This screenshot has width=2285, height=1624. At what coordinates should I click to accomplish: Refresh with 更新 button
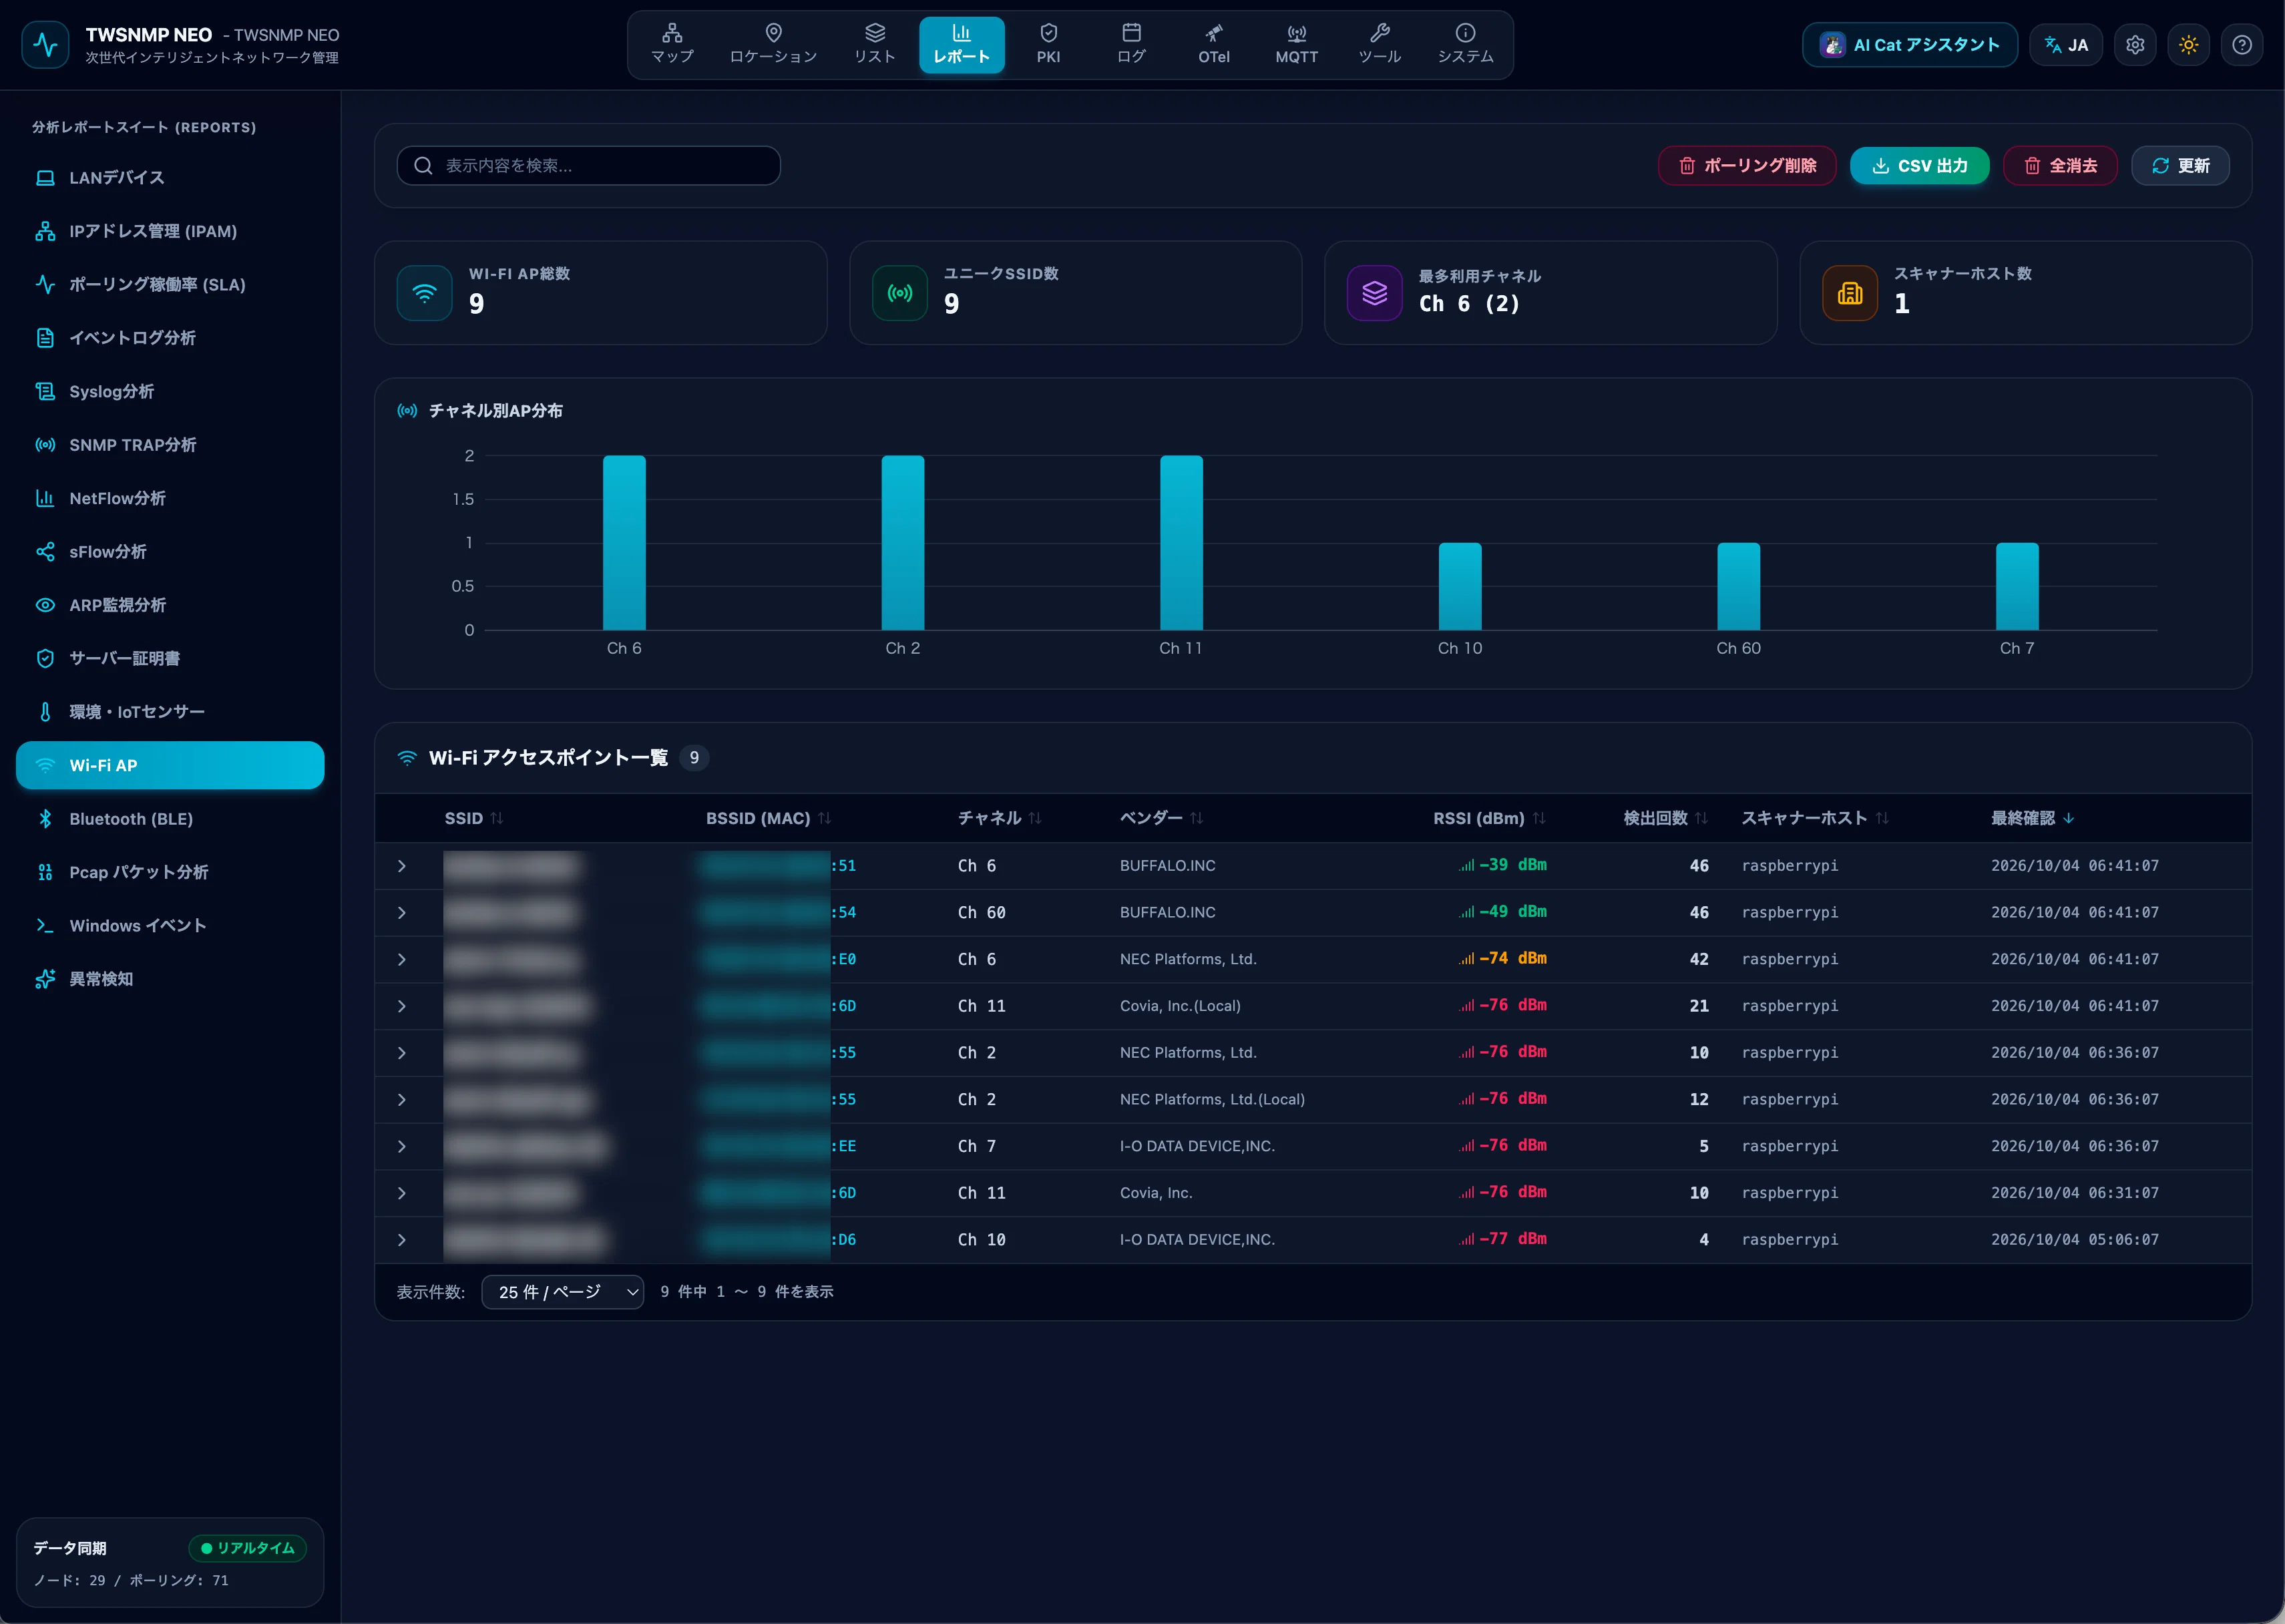point(2180,166)
